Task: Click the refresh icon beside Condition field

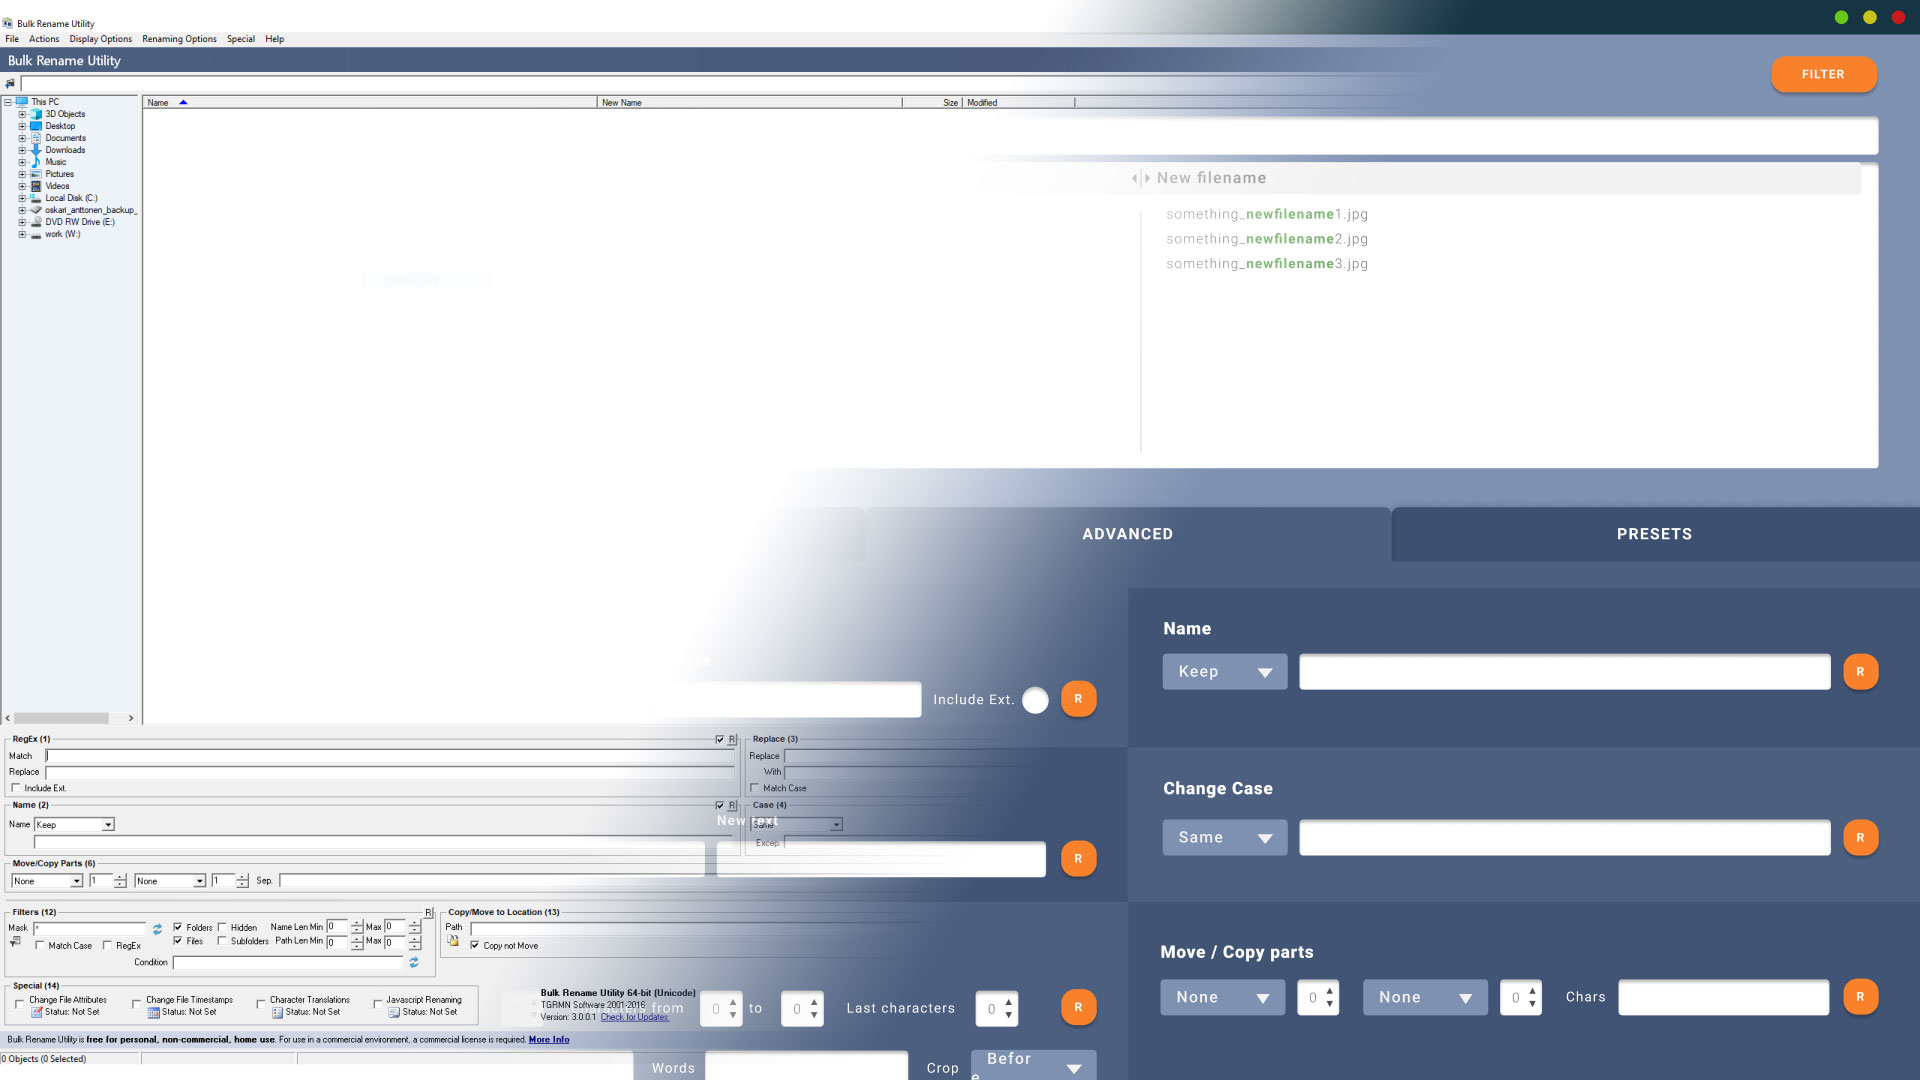Action: click(x=413, y=962)
